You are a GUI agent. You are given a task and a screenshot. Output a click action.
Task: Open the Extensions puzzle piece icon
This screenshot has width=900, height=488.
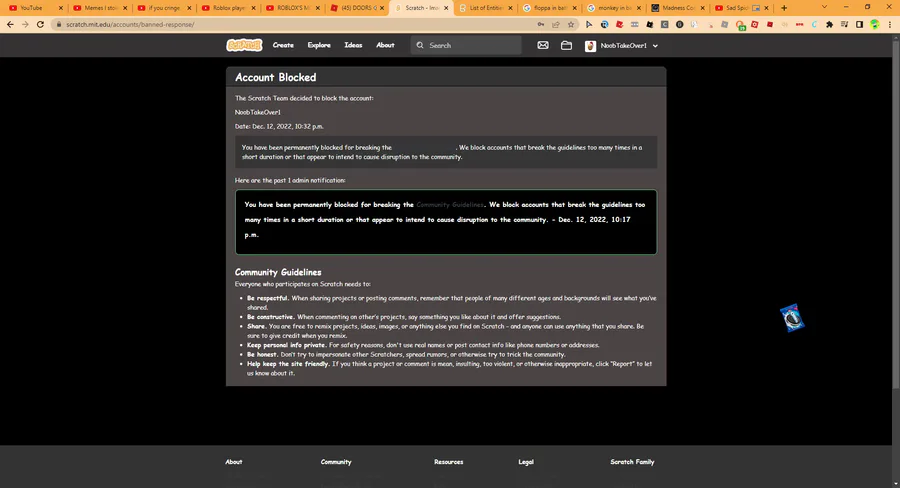click(829, 25)
